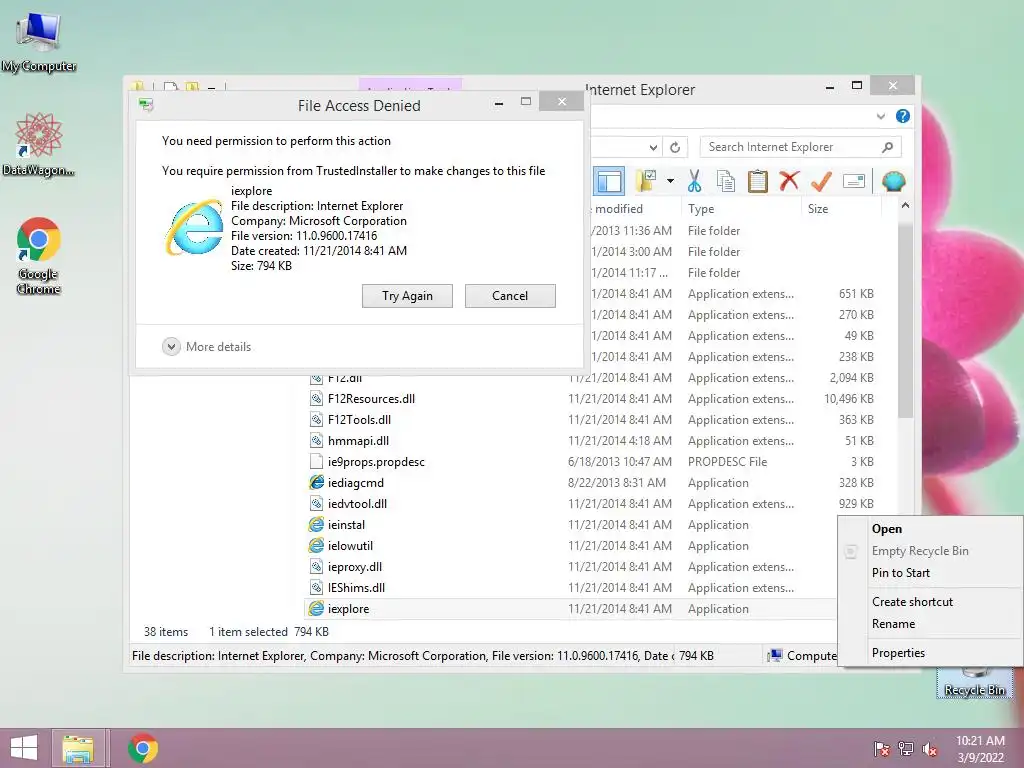This screenshot has width=1024, height=768.
Task: Click the Computer status bar entry
Action: coord(803,656)
